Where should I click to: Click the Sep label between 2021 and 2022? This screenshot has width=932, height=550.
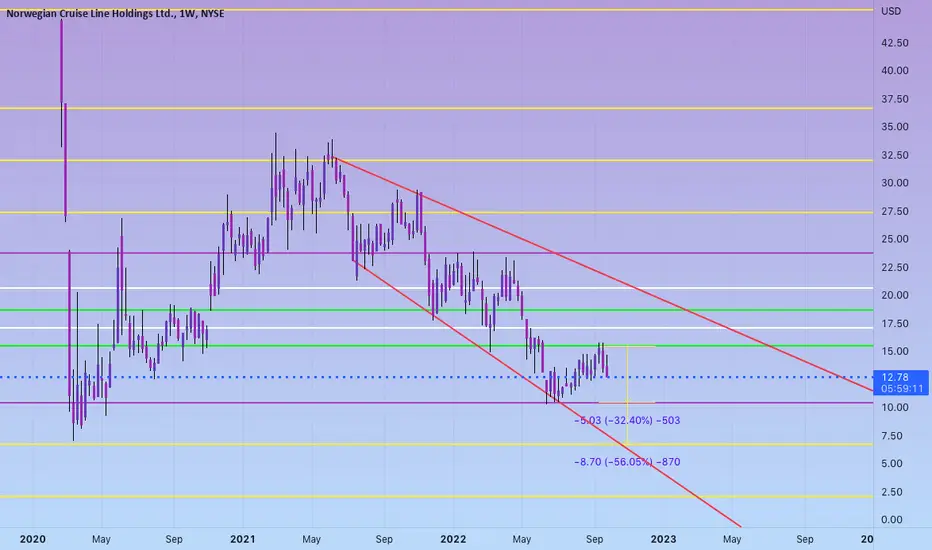(x=384, y=539)
